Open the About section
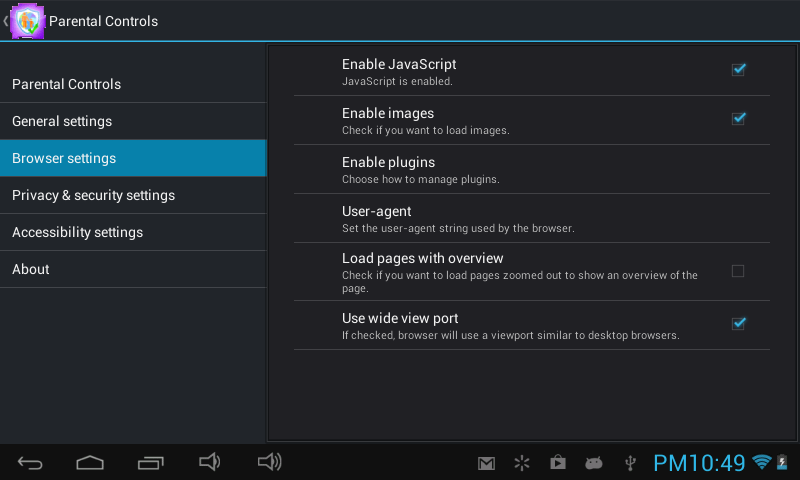 click(x=133, y=269)
